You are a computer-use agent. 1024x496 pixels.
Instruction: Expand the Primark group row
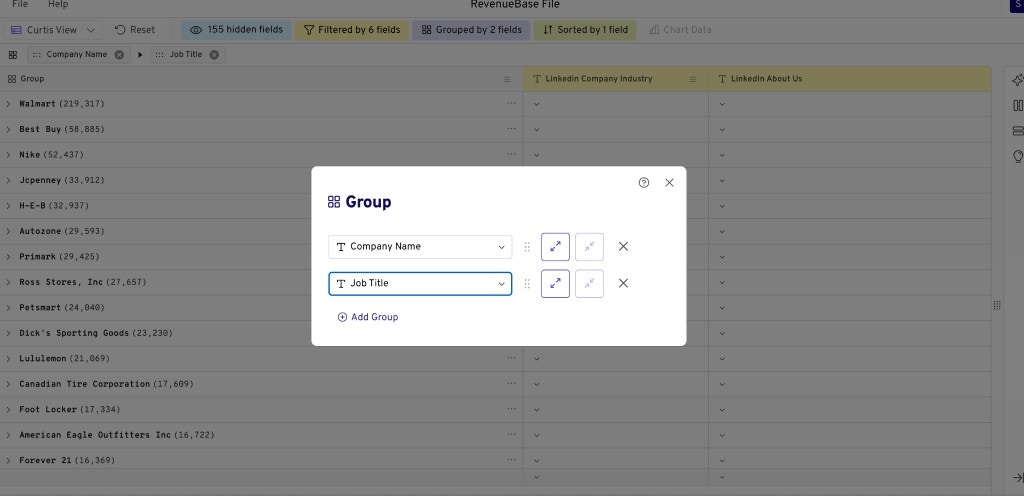point(8,256)
